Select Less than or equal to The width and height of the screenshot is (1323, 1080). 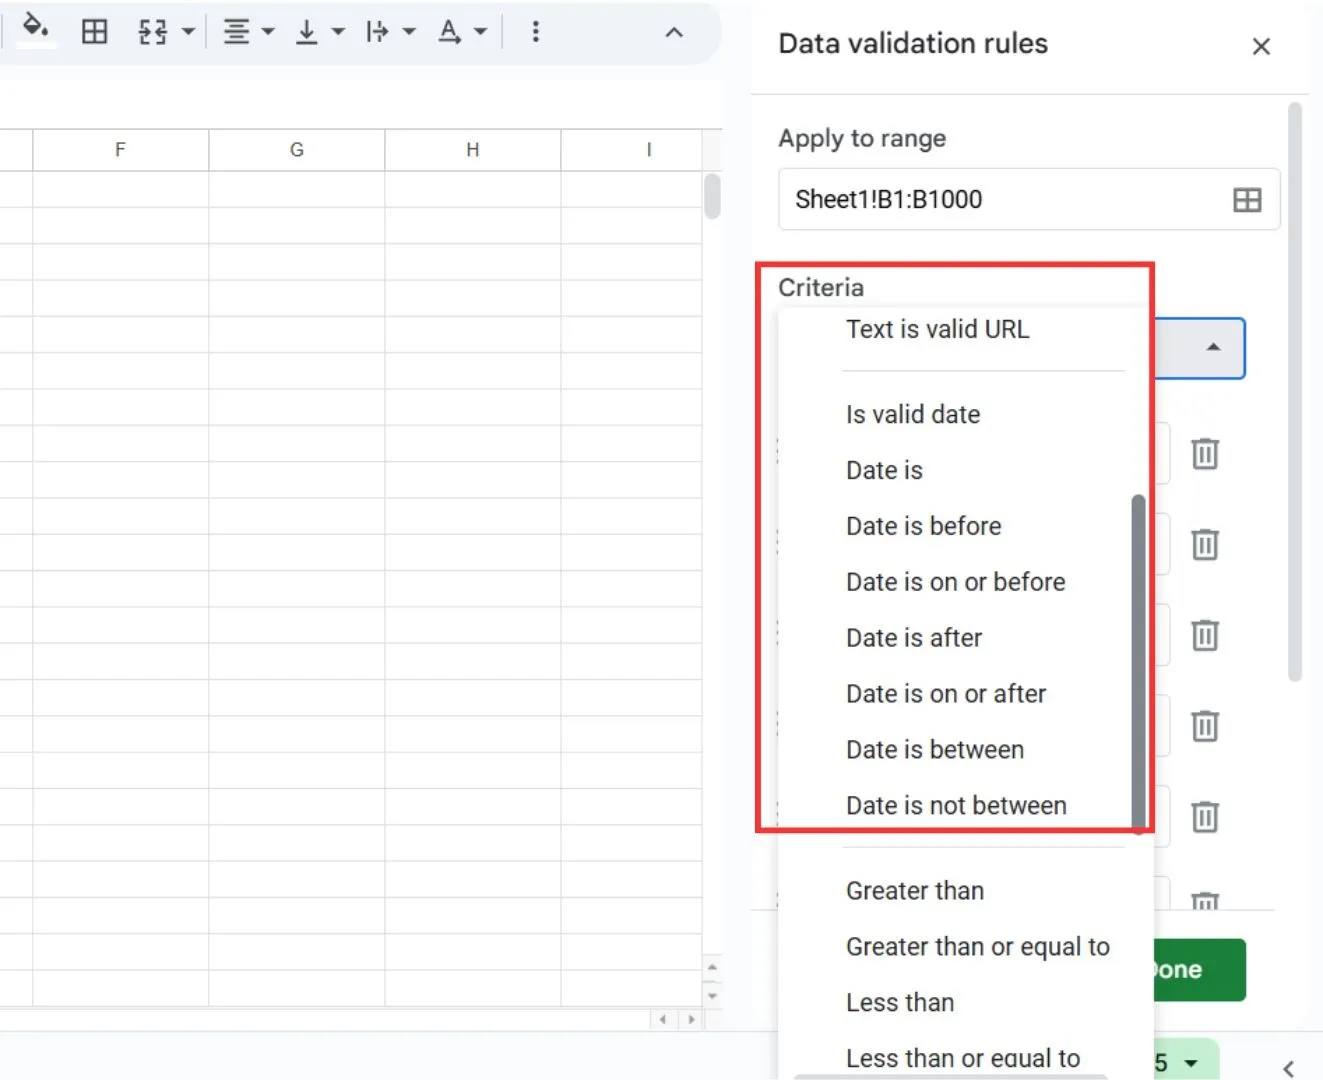click(963, 1058)
